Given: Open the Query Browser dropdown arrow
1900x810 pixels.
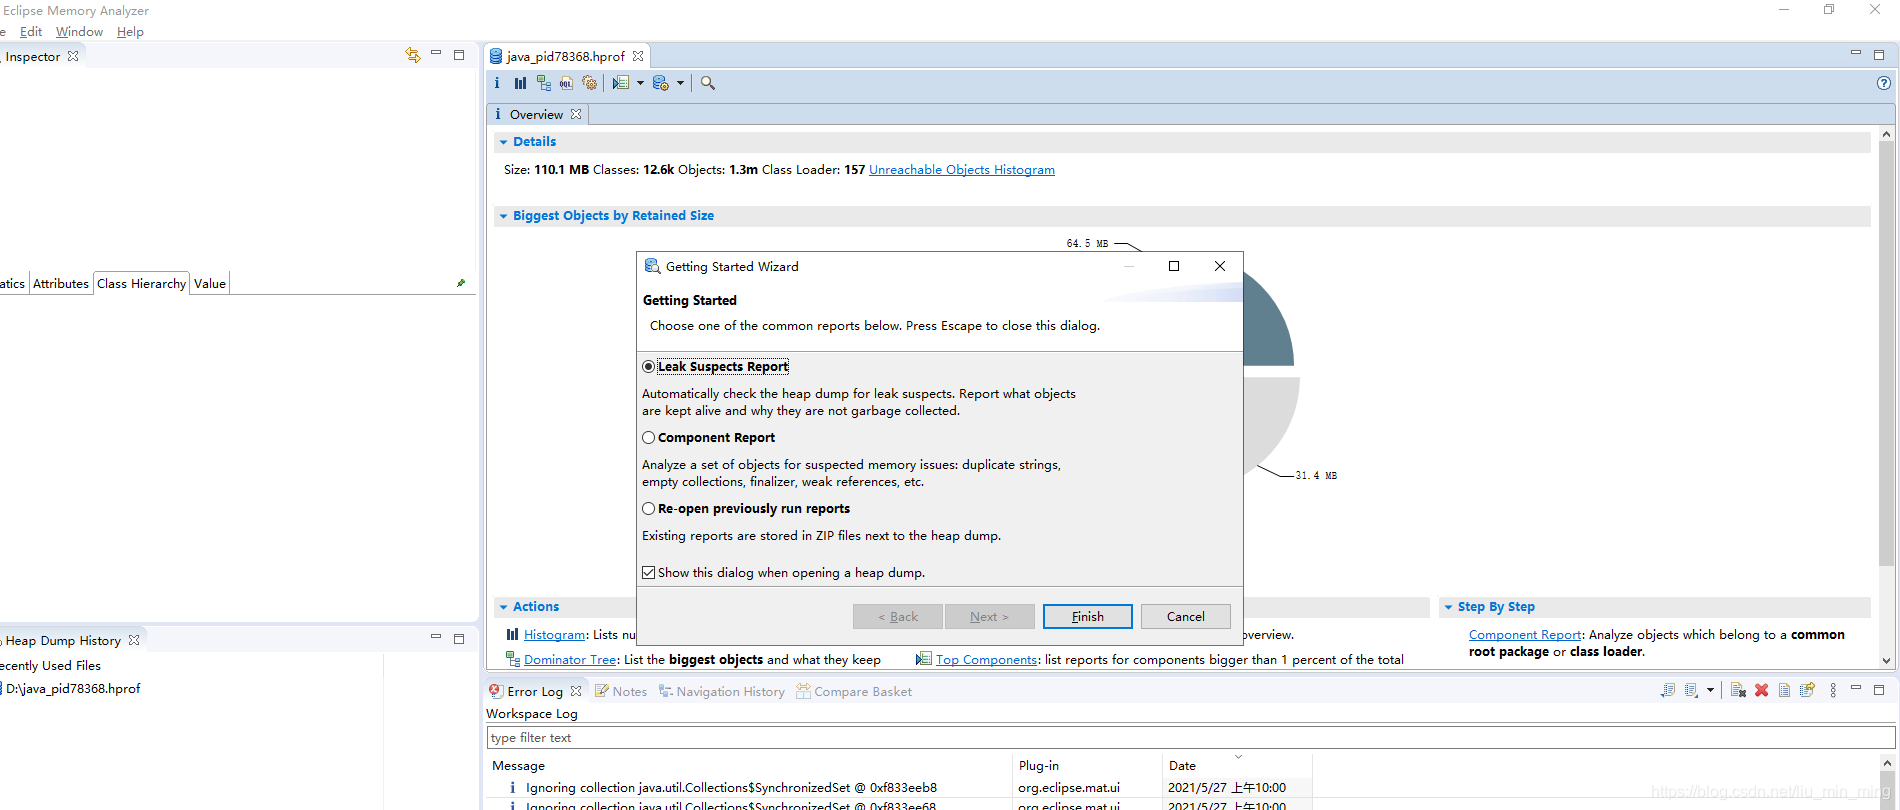Looking at the screenshot, I should pos(680,83).
